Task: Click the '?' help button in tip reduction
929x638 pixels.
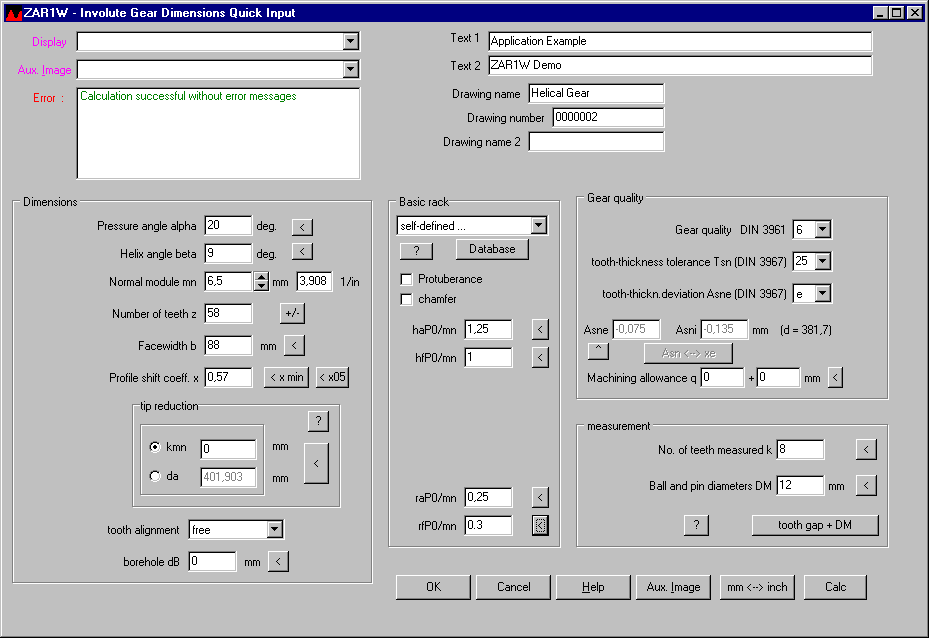Action: [317, 421]
